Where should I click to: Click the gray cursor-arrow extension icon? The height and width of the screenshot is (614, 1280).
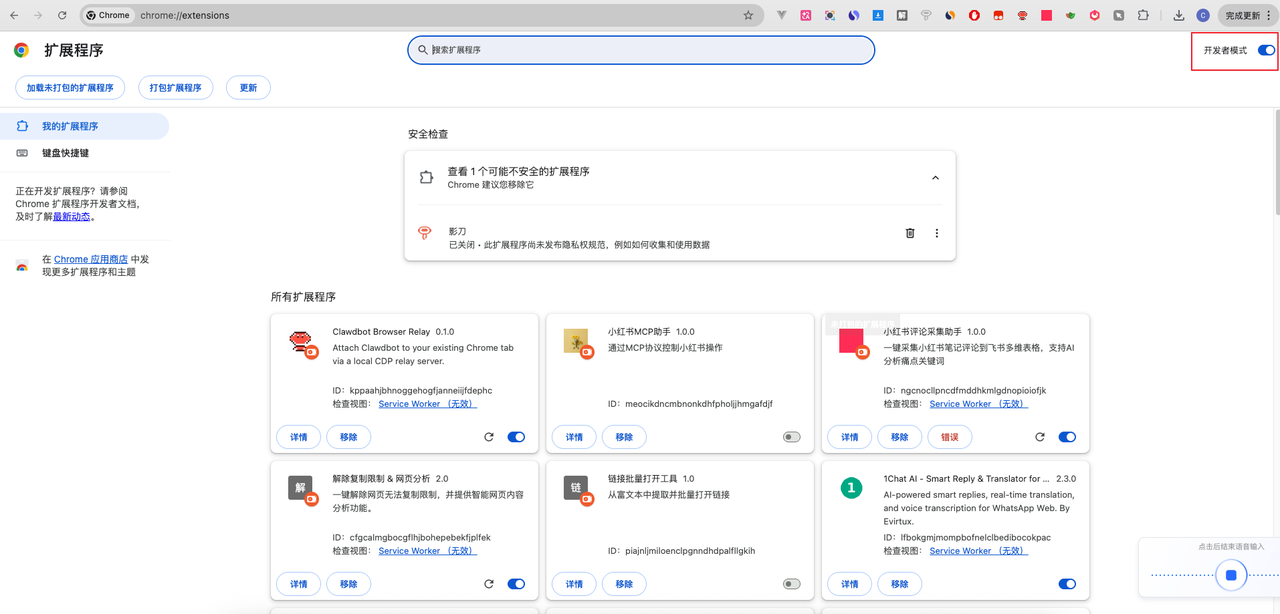[x=1118, y=15]
